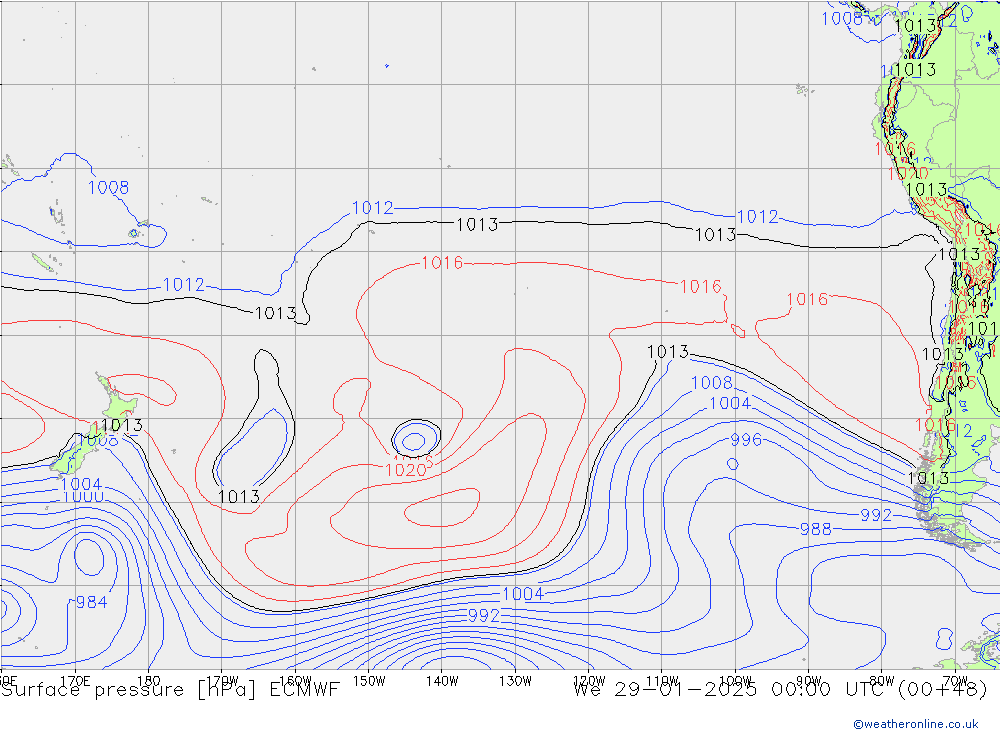1000x733 pixels.
Task: Open the weatheronline.co.uk copyright link
Action: [916, 724]
